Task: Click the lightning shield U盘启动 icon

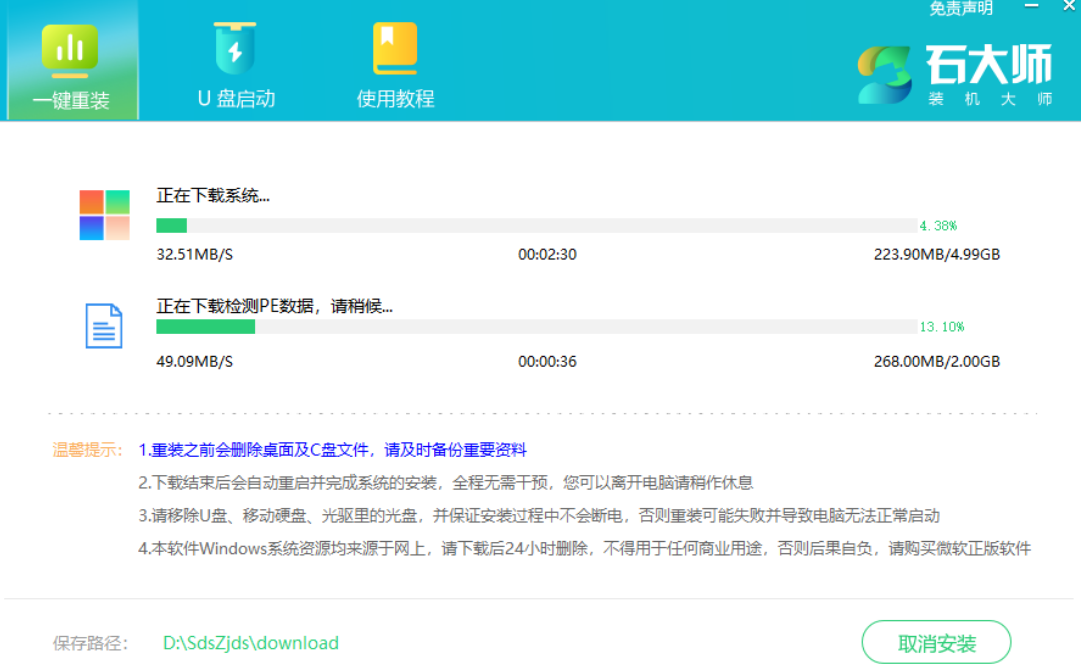Action: [235, 49]
